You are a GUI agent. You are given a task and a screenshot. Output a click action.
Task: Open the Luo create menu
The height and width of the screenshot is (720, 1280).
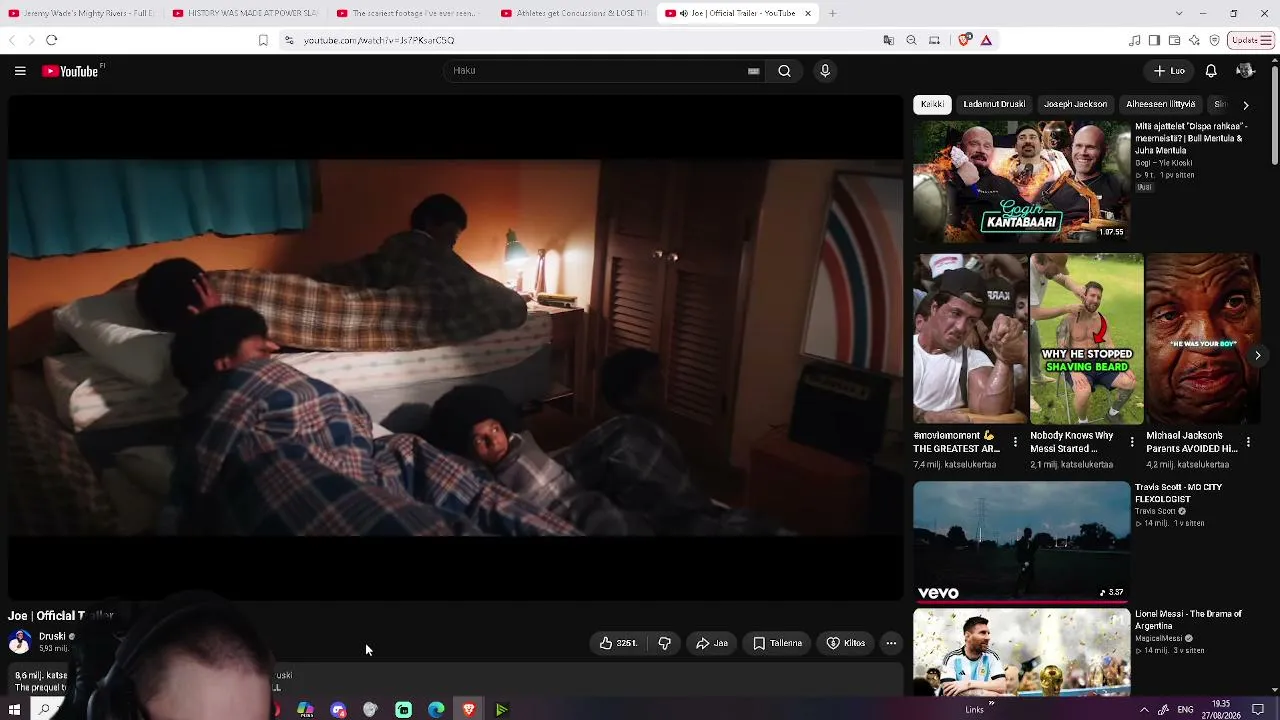(1169, 71)
